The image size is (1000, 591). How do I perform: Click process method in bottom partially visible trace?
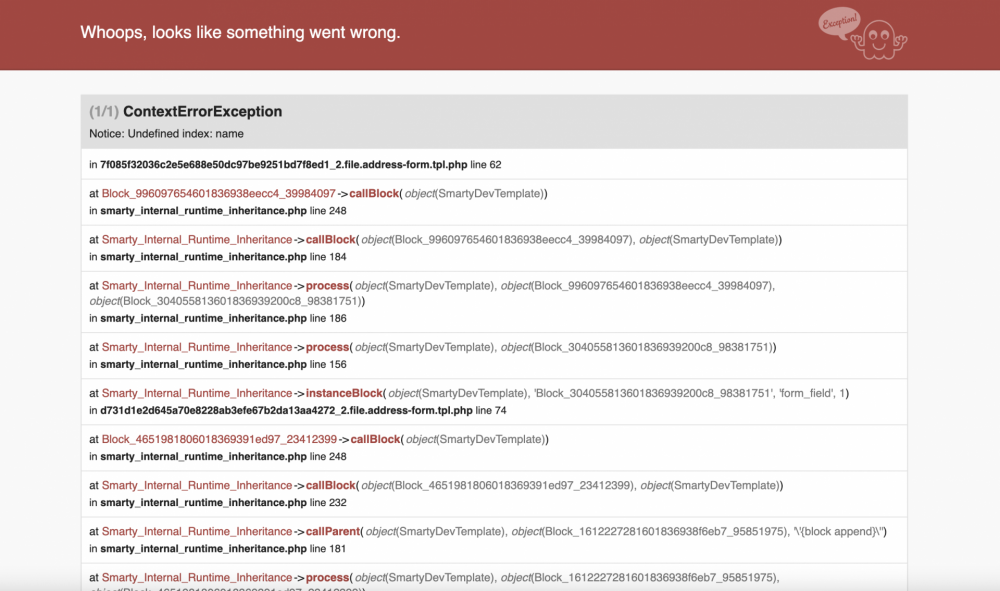click(x=327, y=578)
